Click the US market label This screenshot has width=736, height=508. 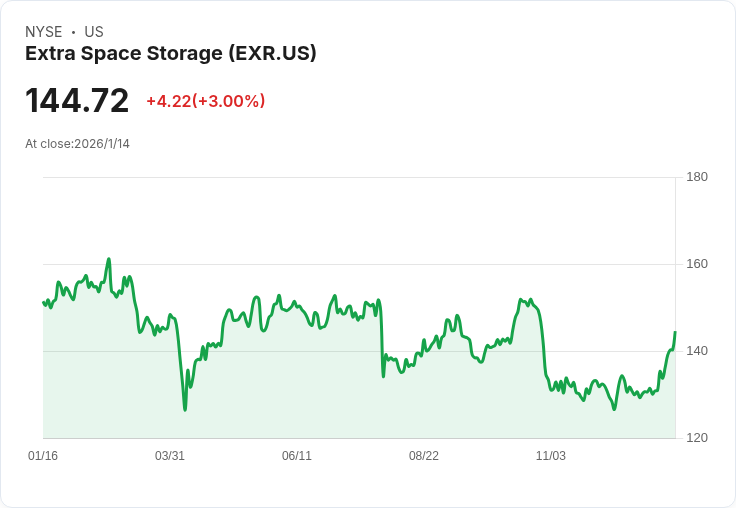pyautogui.click(x=94, y=32)
